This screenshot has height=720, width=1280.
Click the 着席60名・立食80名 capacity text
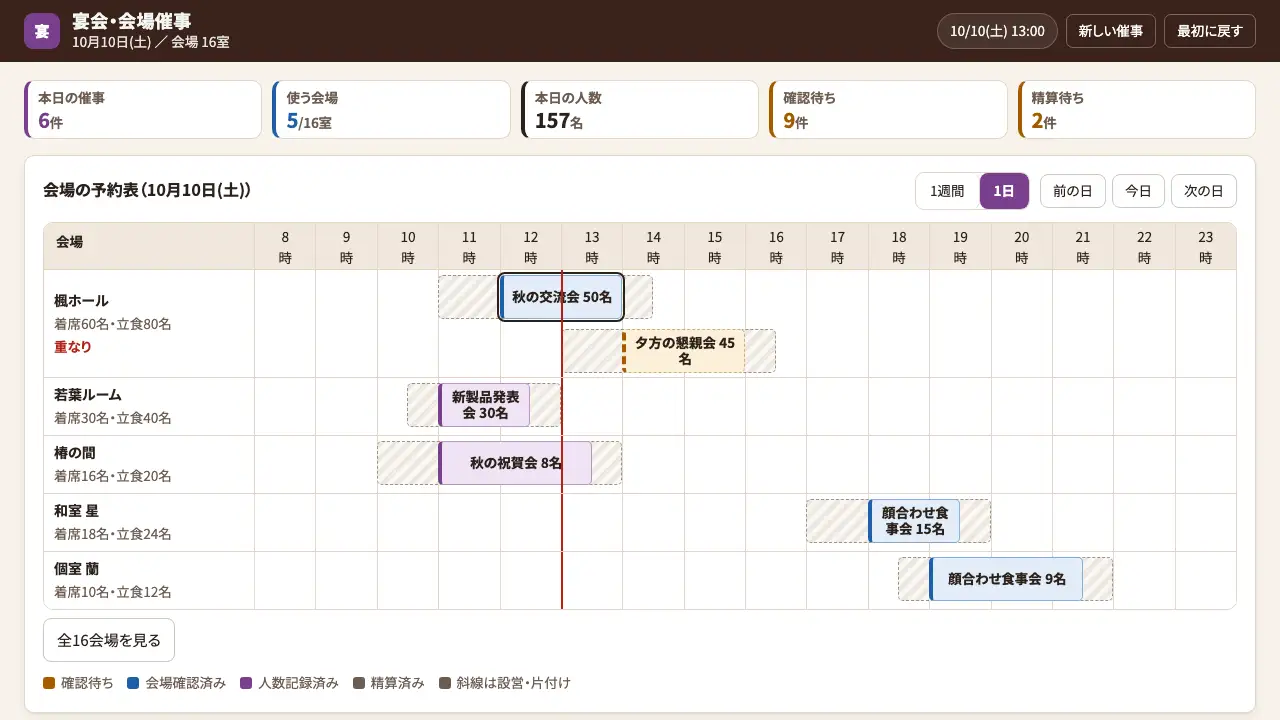pos(113,324)
